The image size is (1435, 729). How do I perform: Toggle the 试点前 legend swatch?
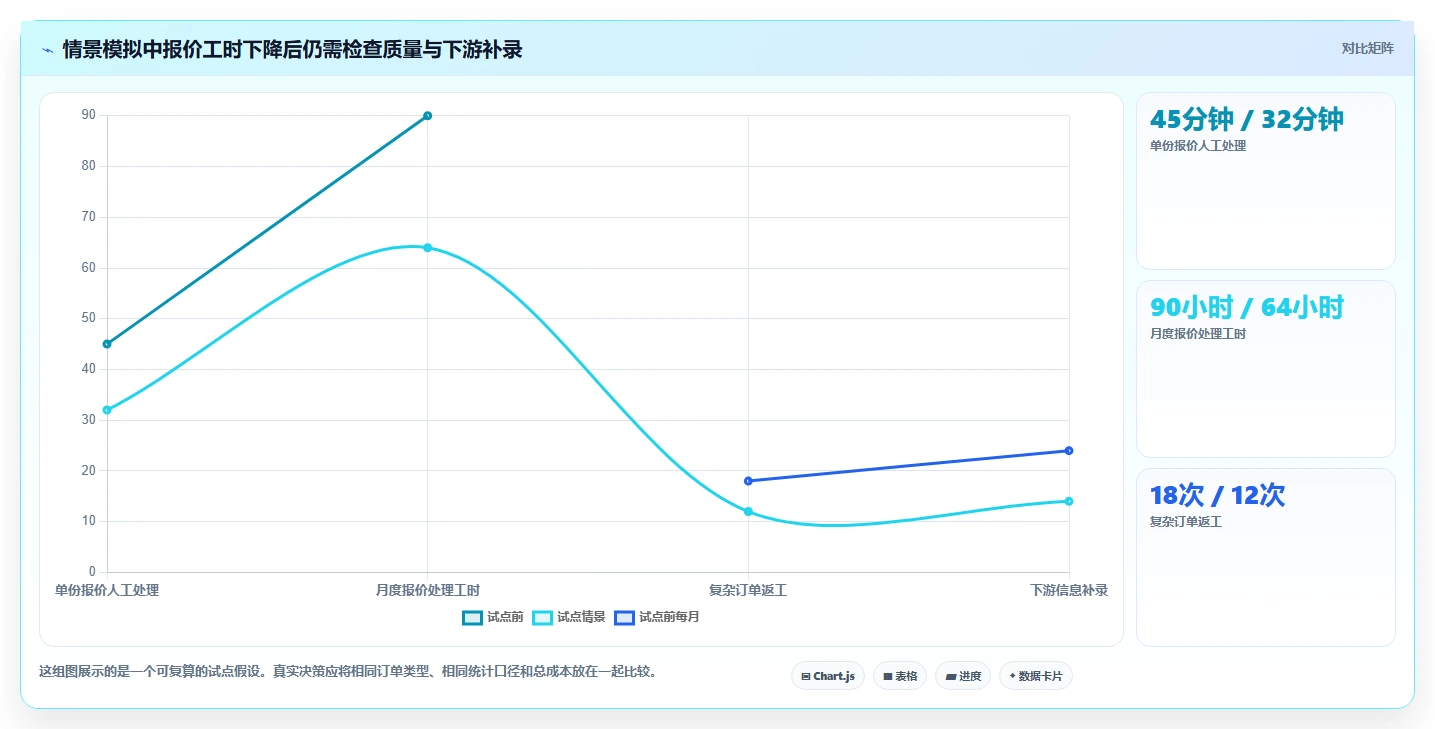point(472,617)
